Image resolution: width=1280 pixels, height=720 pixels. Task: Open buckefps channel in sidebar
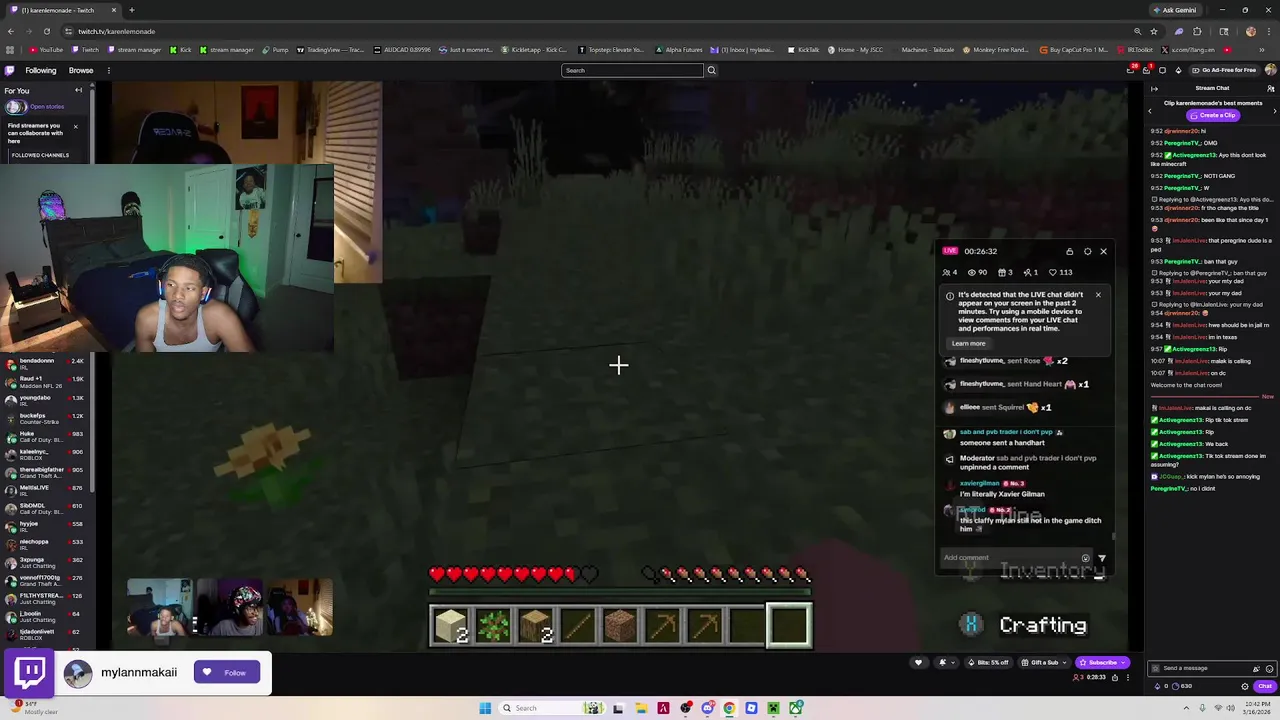pos(47,418)
